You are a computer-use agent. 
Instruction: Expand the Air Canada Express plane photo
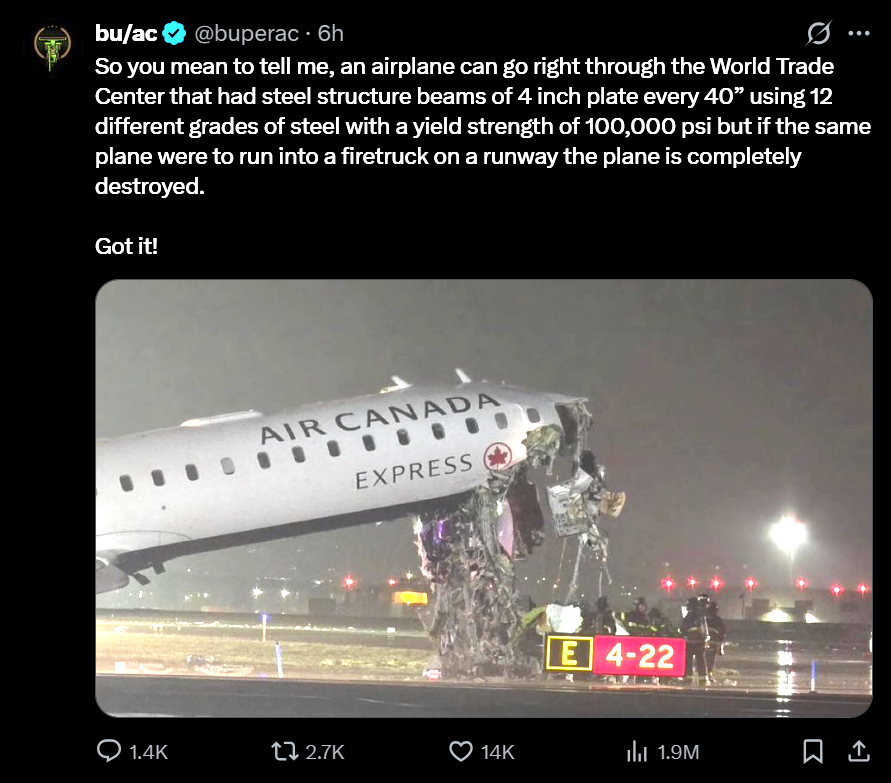click(x=484, y=498)
